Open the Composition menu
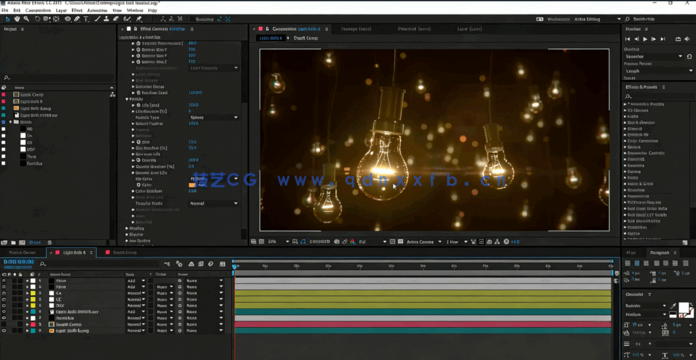Screen dimensions: 696x360 tap(38, 10)
